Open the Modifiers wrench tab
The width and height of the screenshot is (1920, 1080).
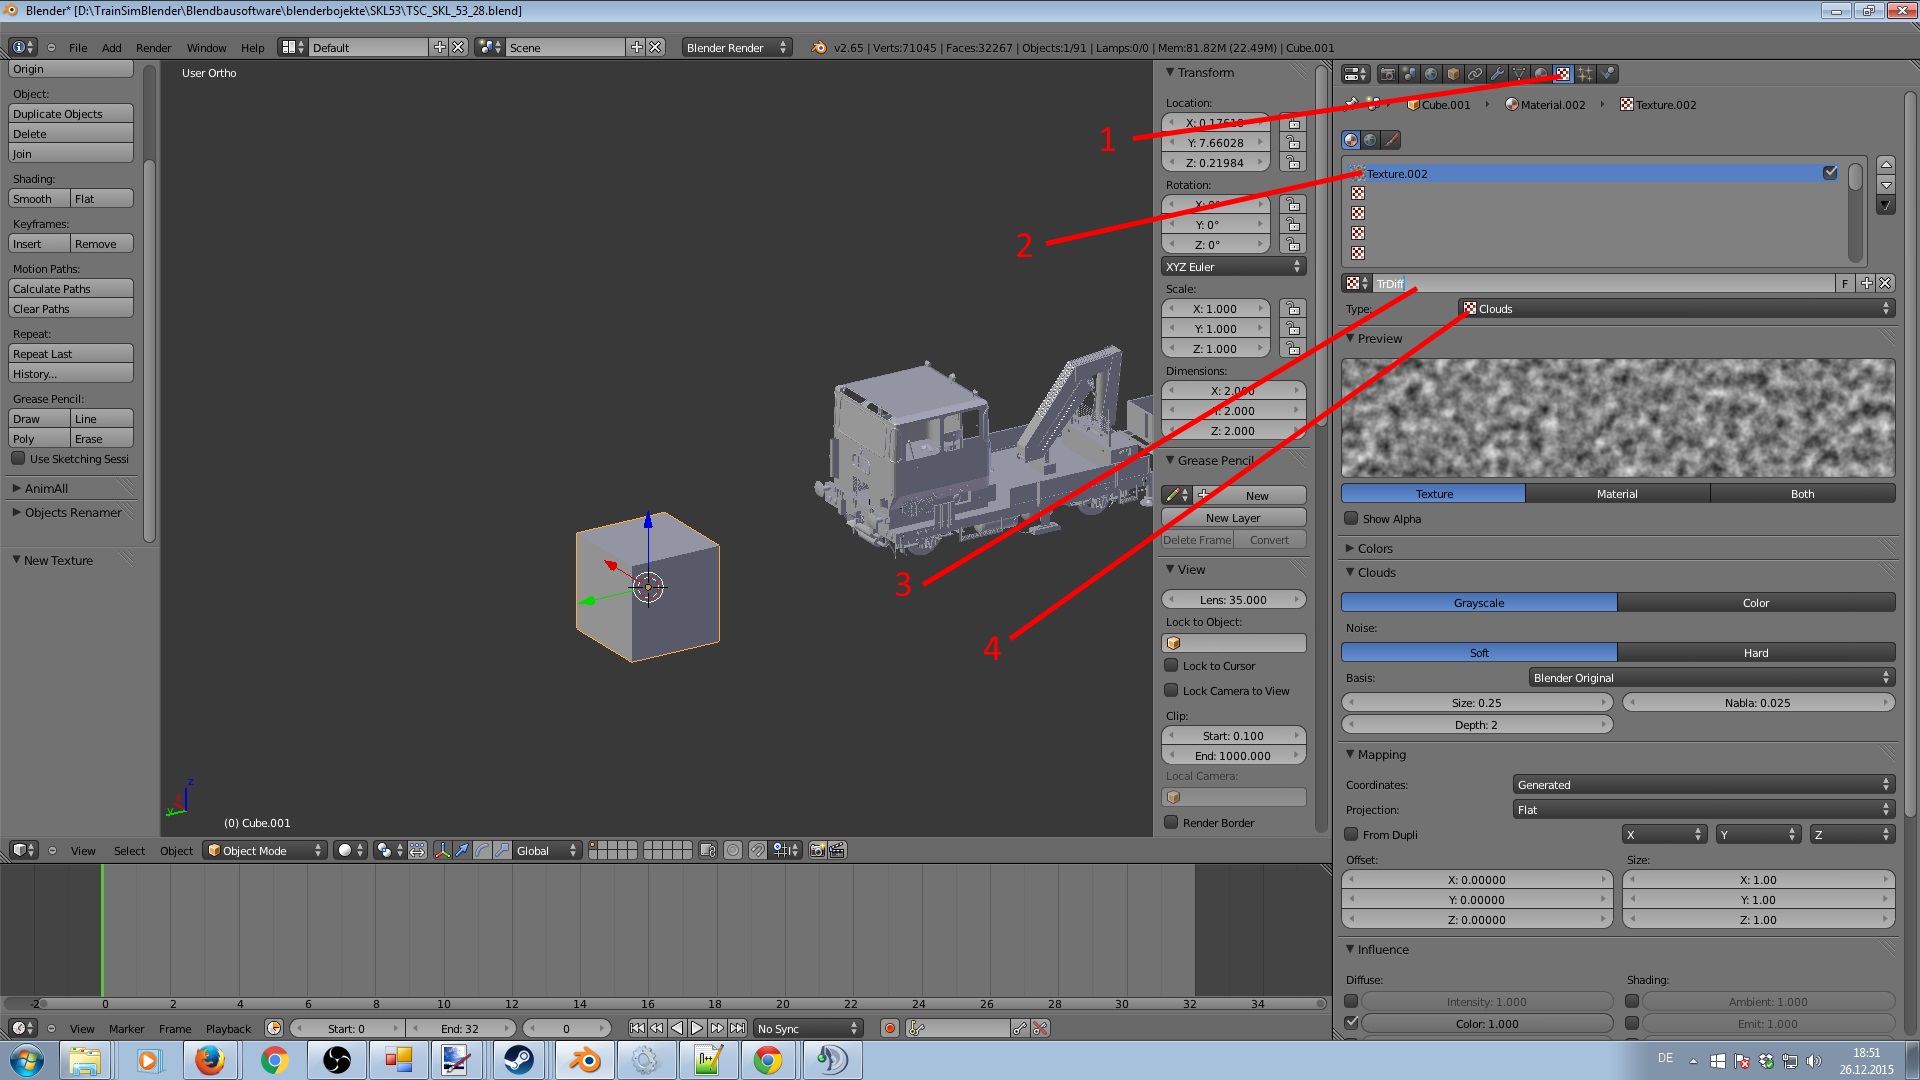1497,74
